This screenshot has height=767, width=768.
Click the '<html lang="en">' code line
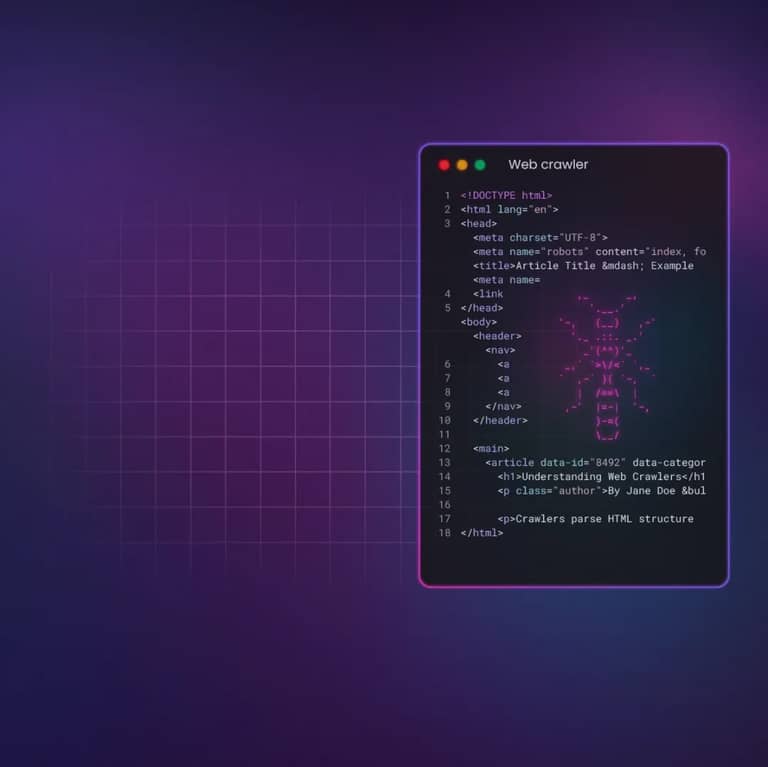pos(509,210)
